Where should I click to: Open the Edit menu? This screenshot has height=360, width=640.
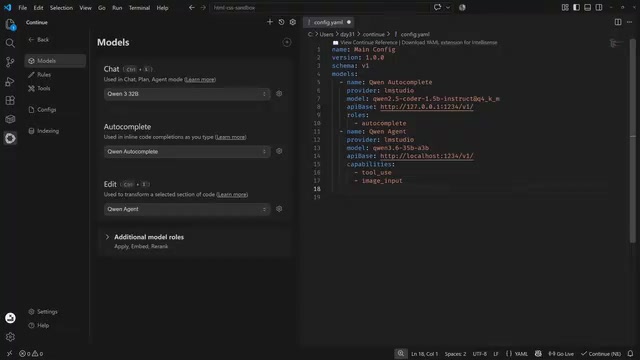(38, 8)
